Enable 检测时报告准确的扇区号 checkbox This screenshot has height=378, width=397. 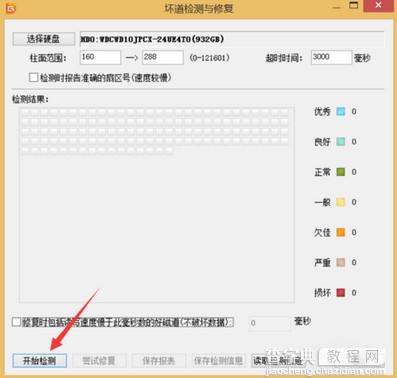(x=33, y=78)
